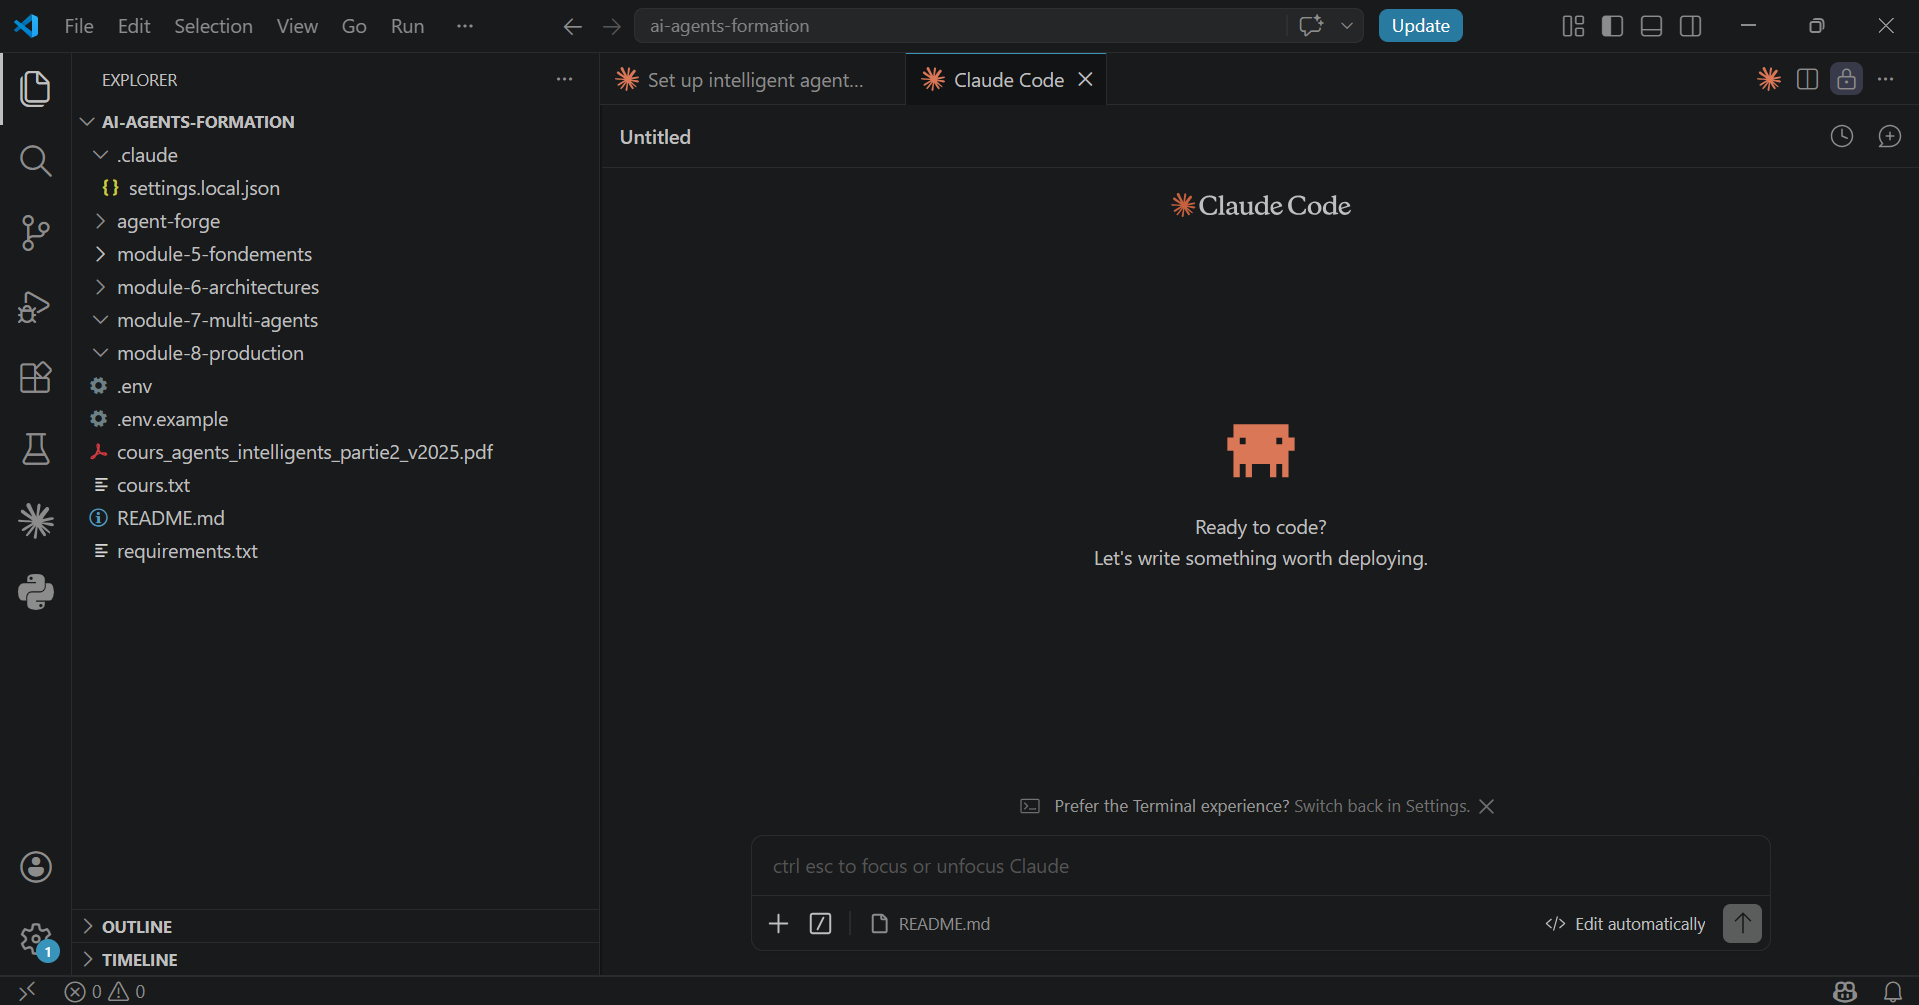Expand the TIMELINE section
The image size is (1919, 1005).
coord(336,960)
